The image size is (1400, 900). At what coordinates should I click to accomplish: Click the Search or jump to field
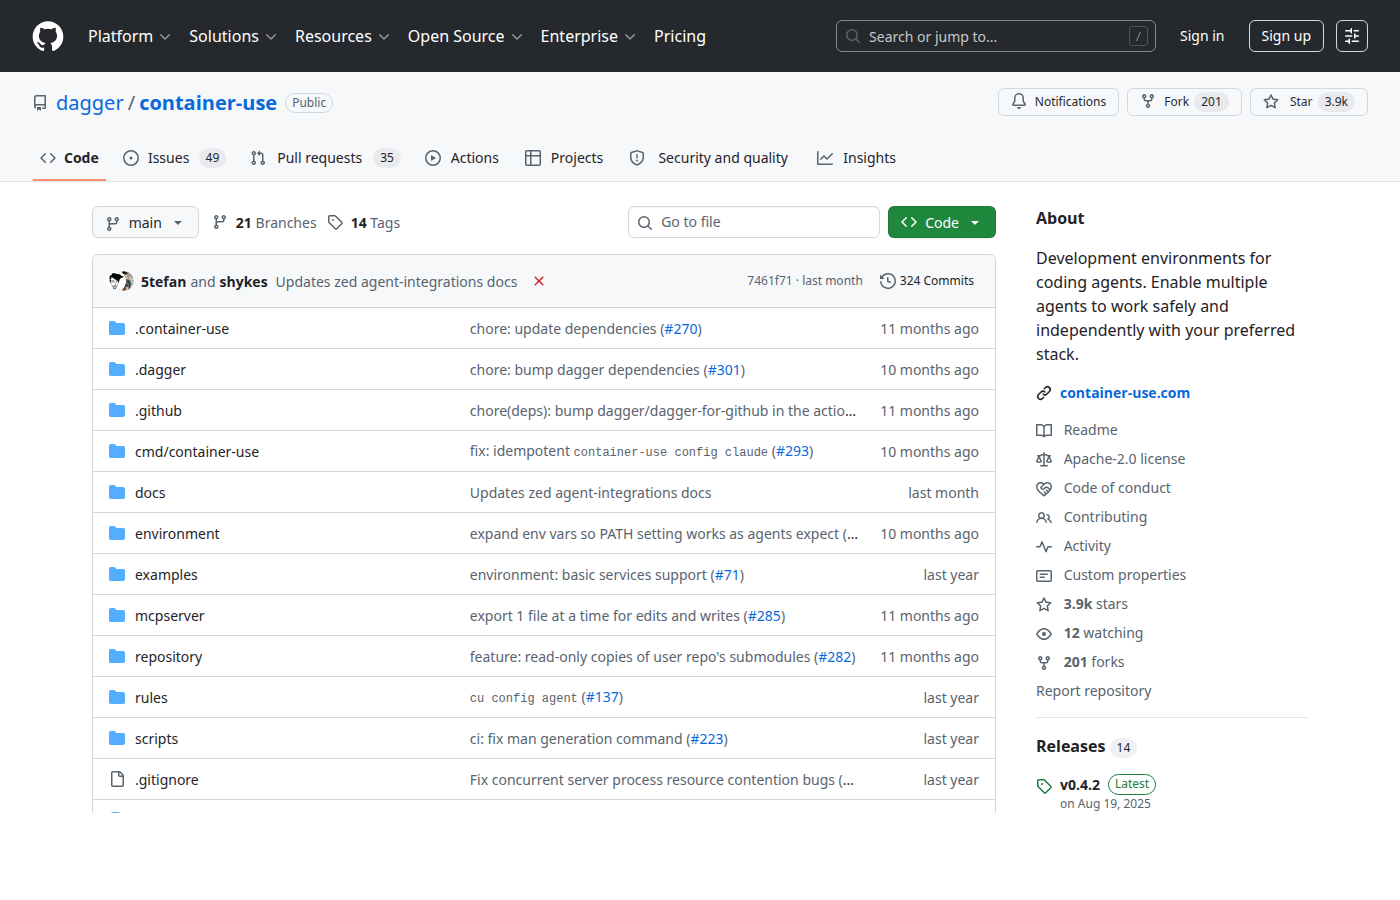point(996,36)
